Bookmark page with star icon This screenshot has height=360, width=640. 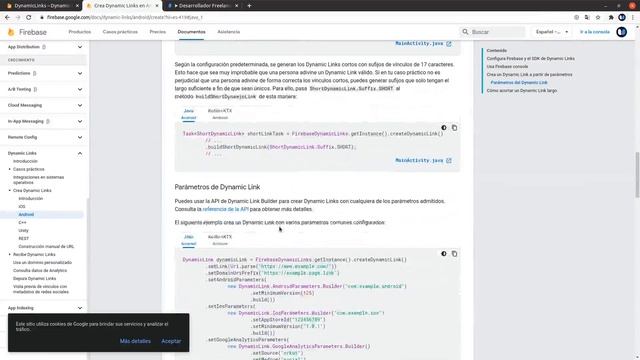598,17
